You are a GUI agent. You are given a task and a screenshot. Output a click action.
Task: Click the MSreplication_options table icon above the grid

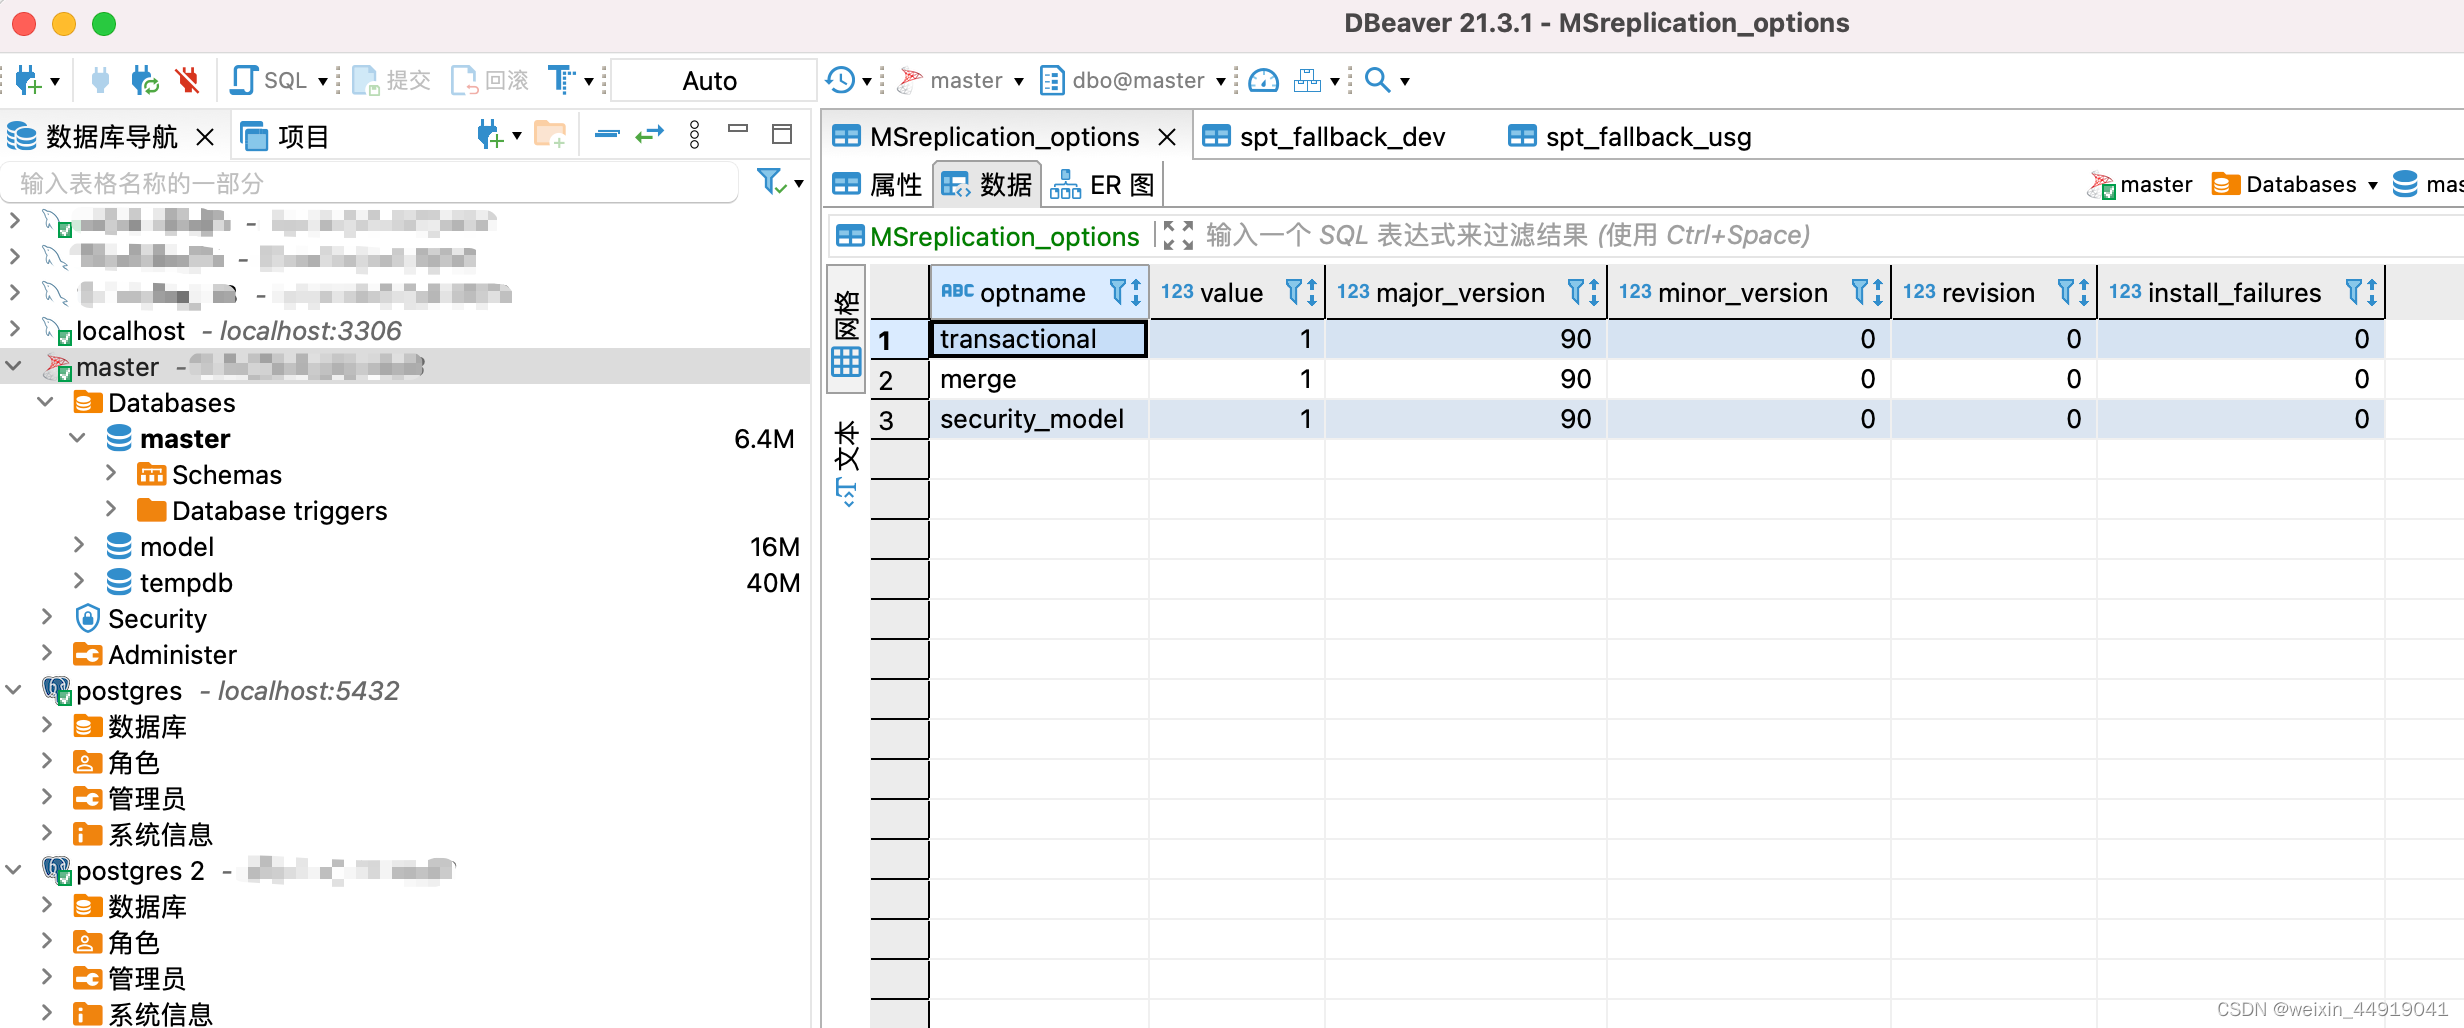849,236
